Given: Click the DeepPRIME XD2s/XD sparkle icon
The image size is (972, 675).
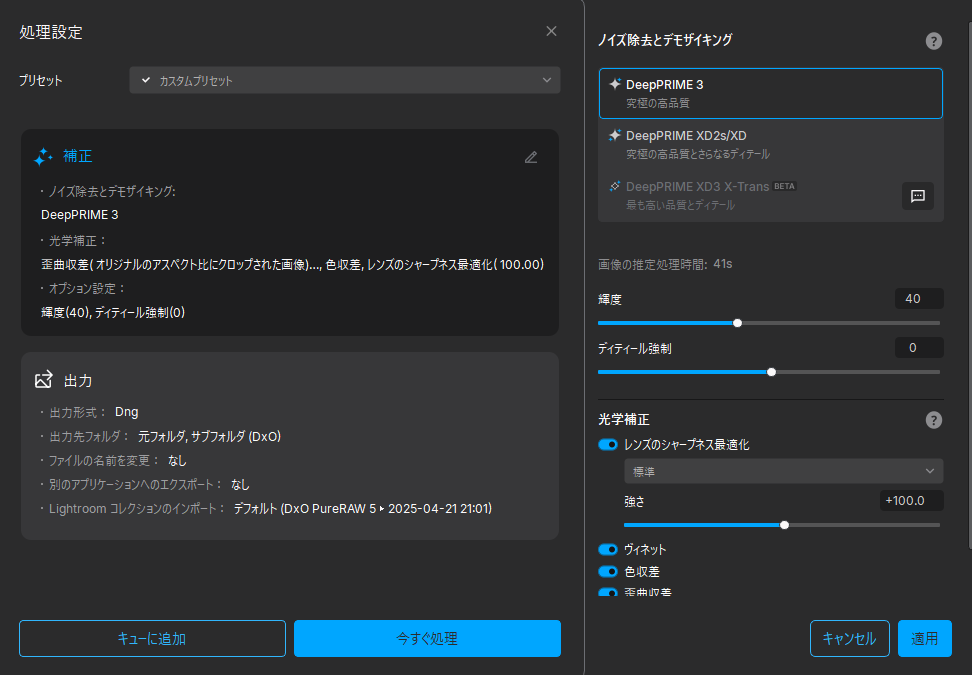Looking at the screenshot, I should point(614,135).
